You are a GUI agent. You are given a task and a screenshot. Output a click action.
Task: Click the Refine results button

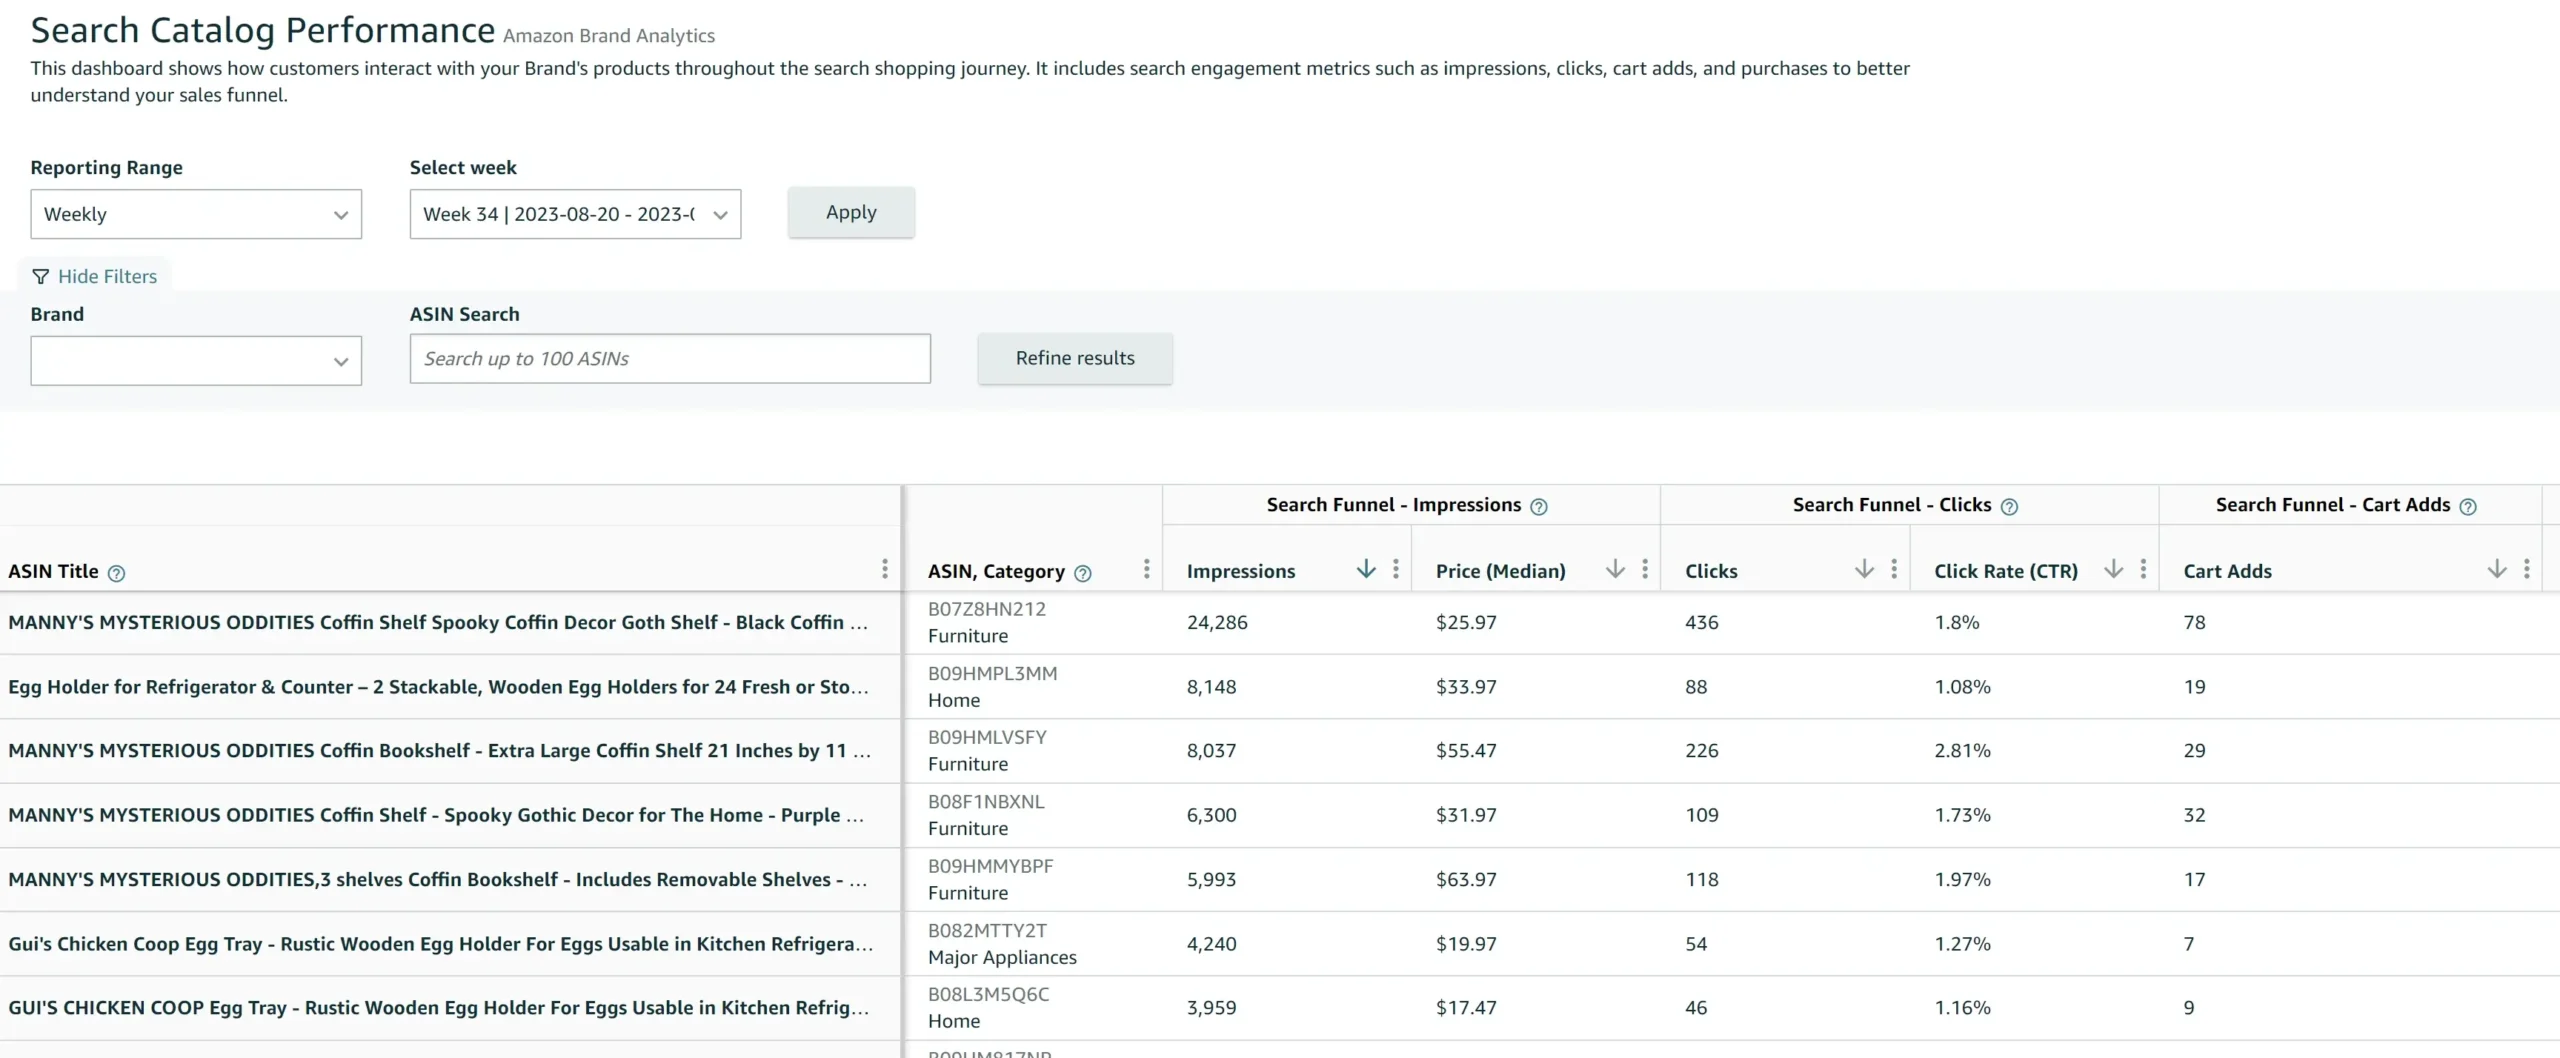[1074, 358]
